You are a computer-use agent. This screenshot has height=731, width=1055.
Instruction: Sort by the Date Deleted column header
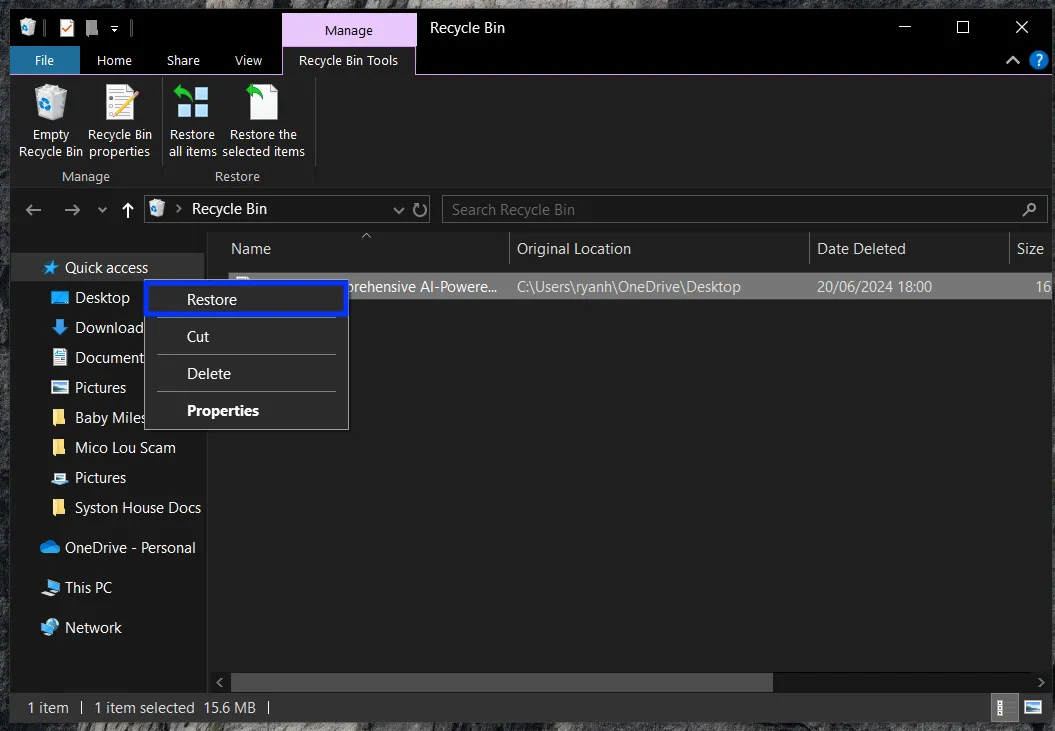click(x=861, y=249)
